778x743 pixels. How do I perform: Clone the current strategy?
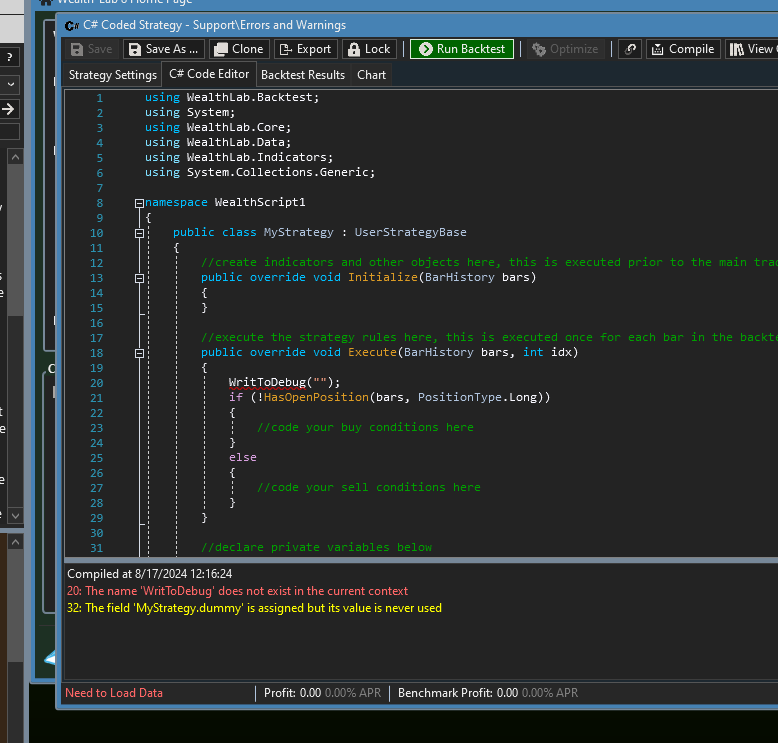238,49
